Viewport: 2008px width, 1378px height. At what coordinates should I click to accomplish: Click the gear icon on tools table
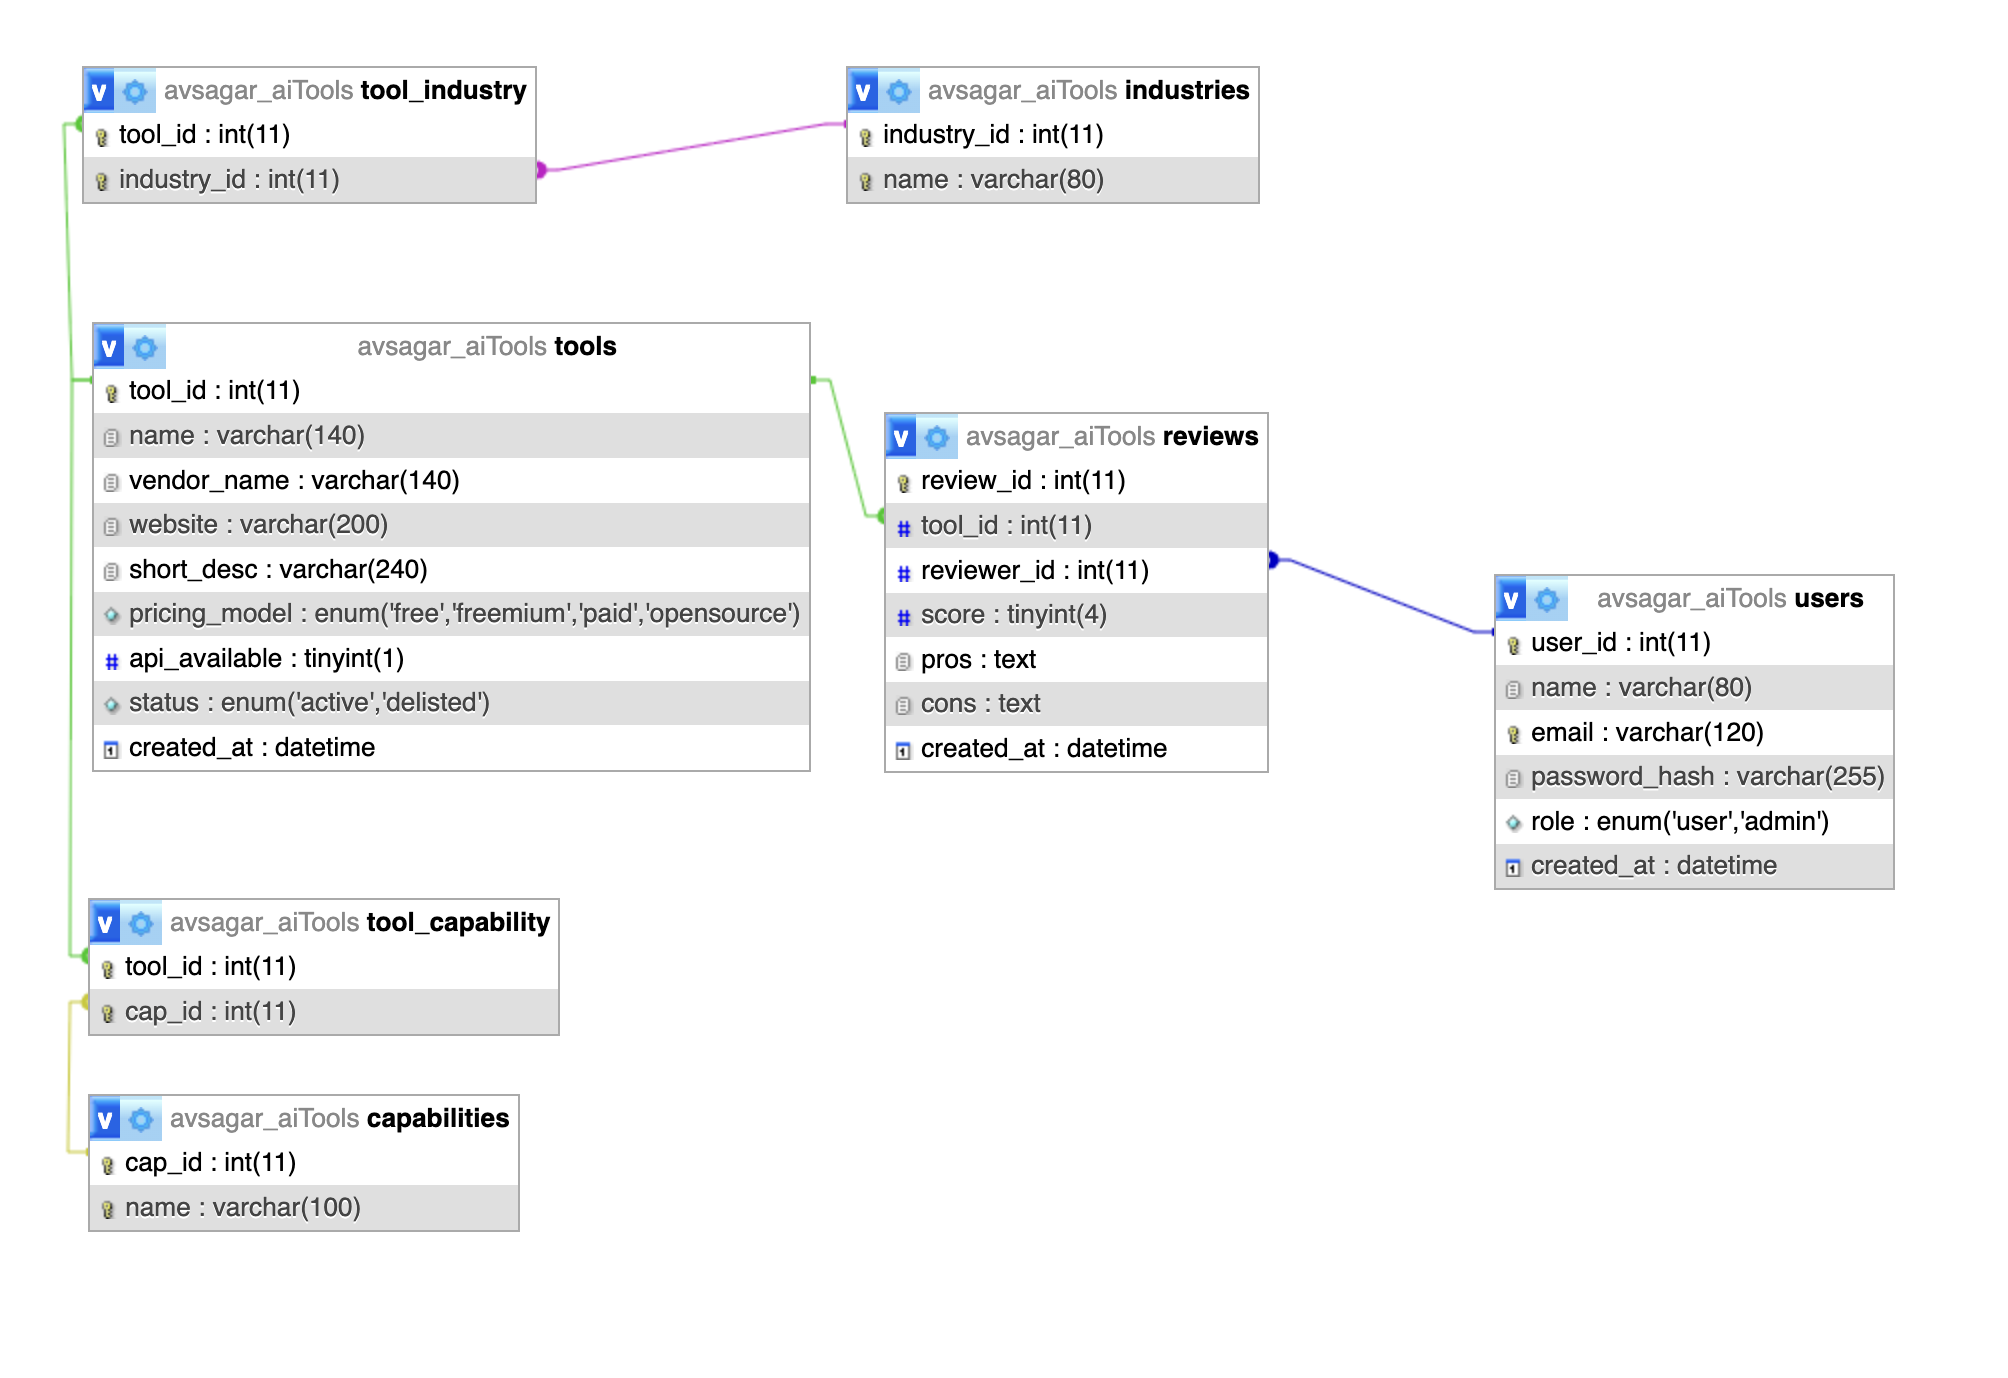pyautogui.click(x=145, y=347)
